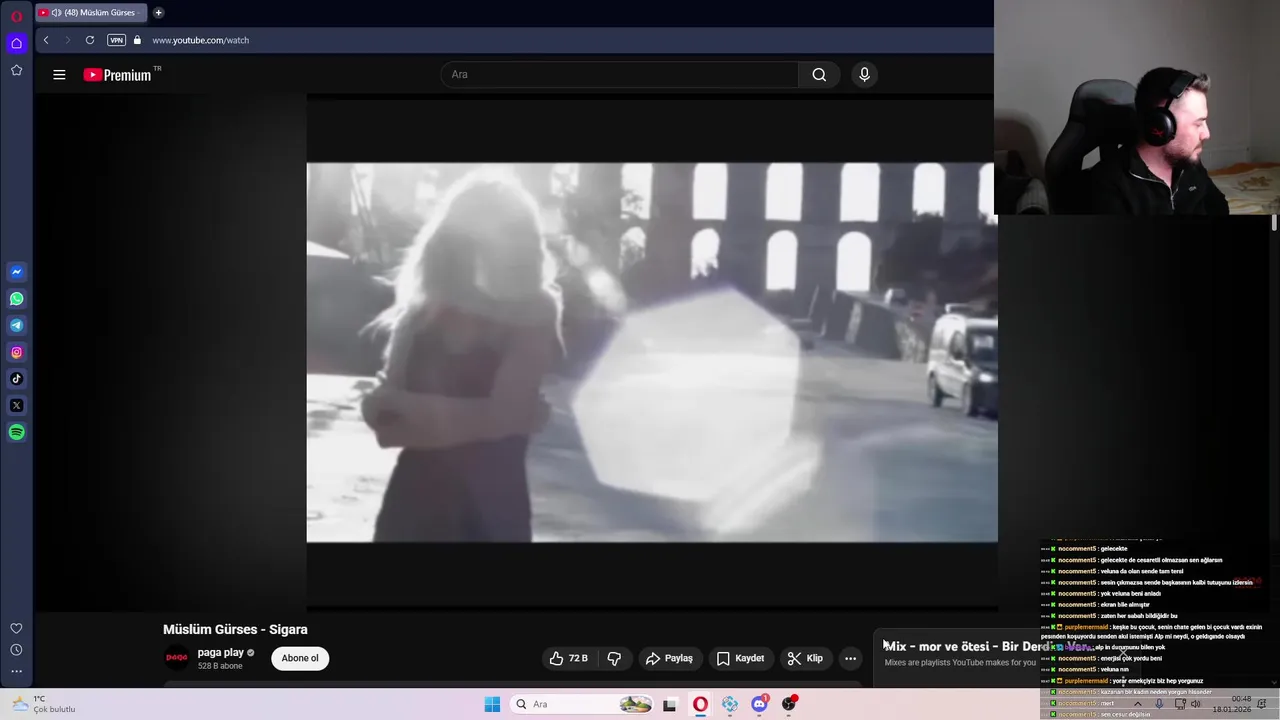
Task: Select the Müslüm Gürses YouTube tab
Action: point(91,13)
